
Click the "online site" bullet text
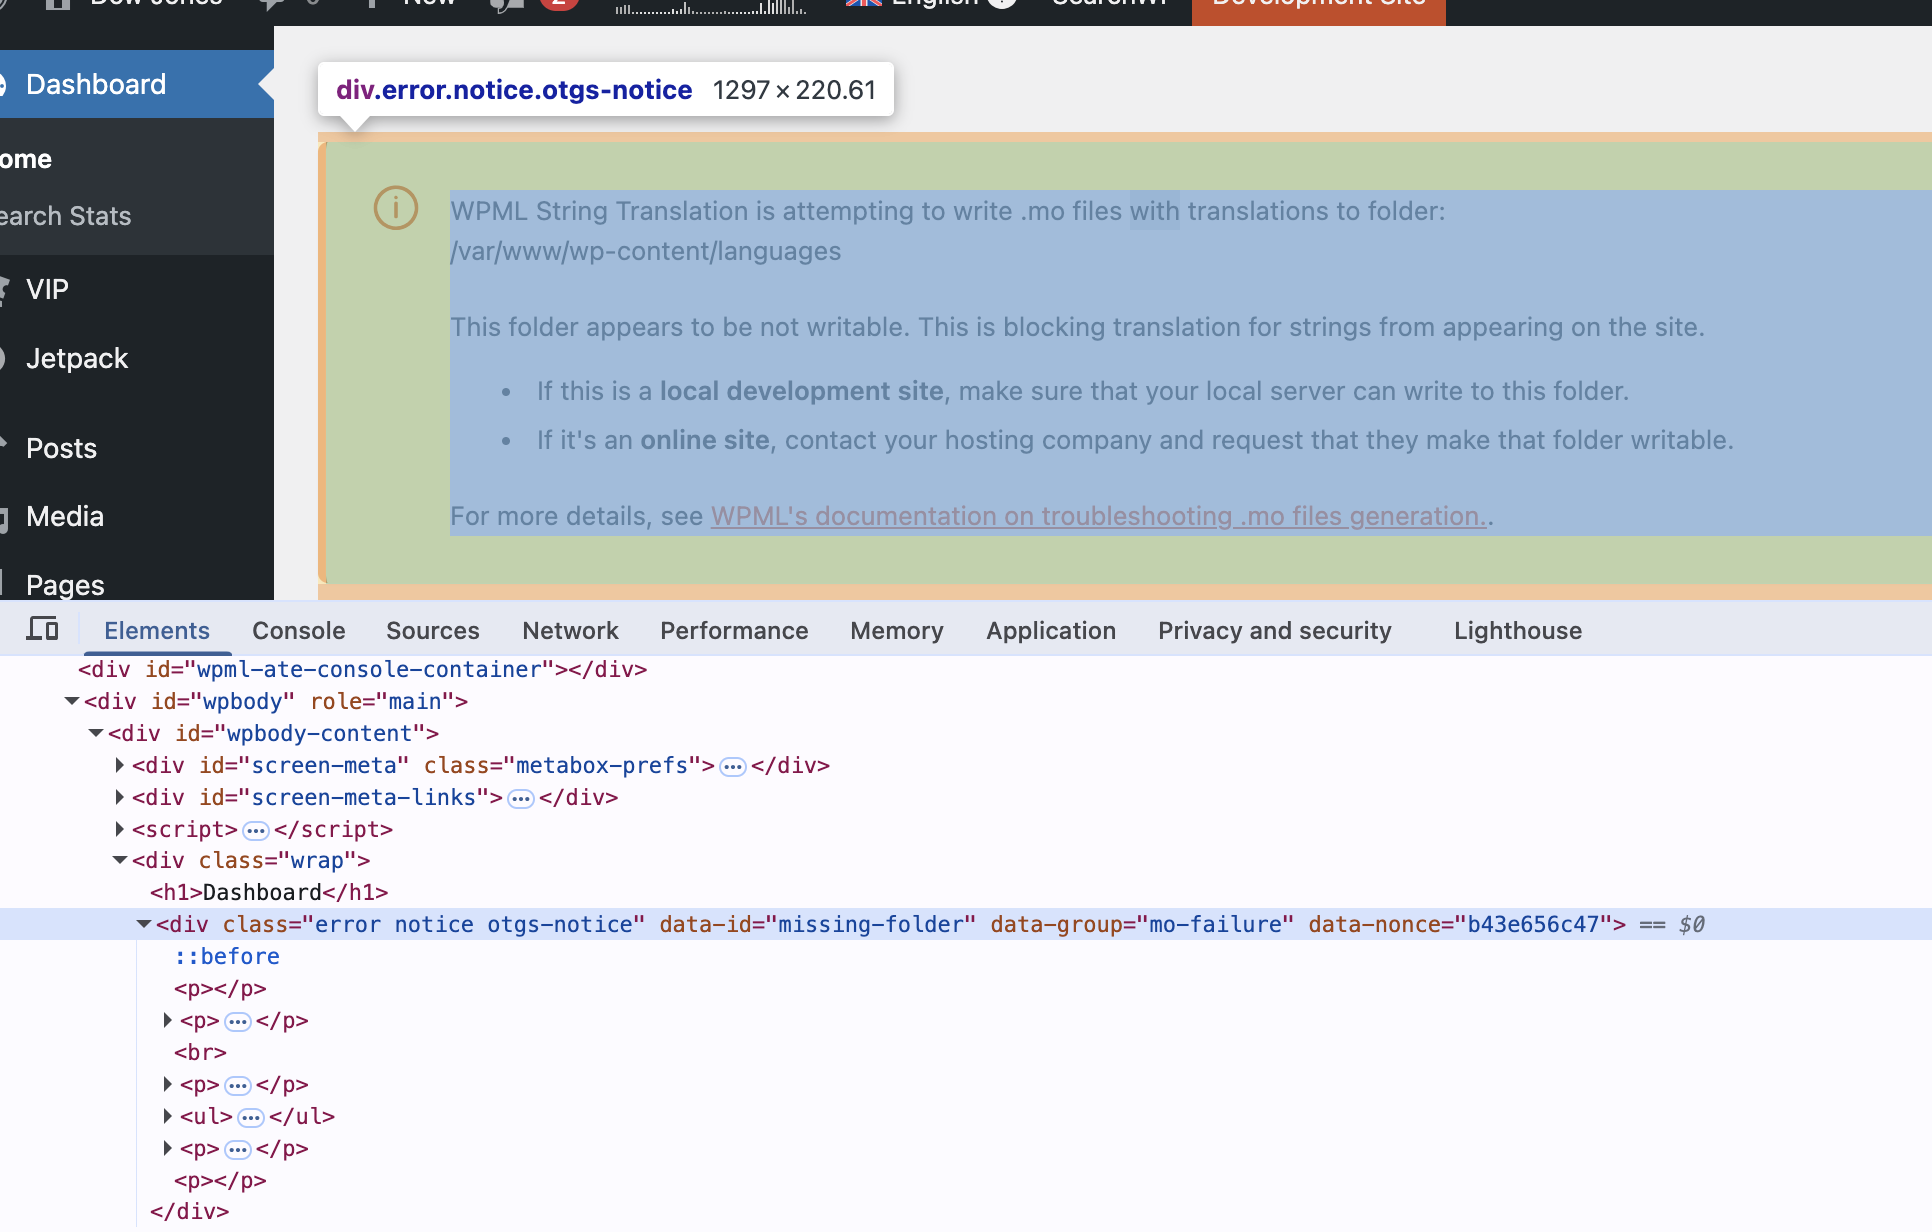coord(705,440)
